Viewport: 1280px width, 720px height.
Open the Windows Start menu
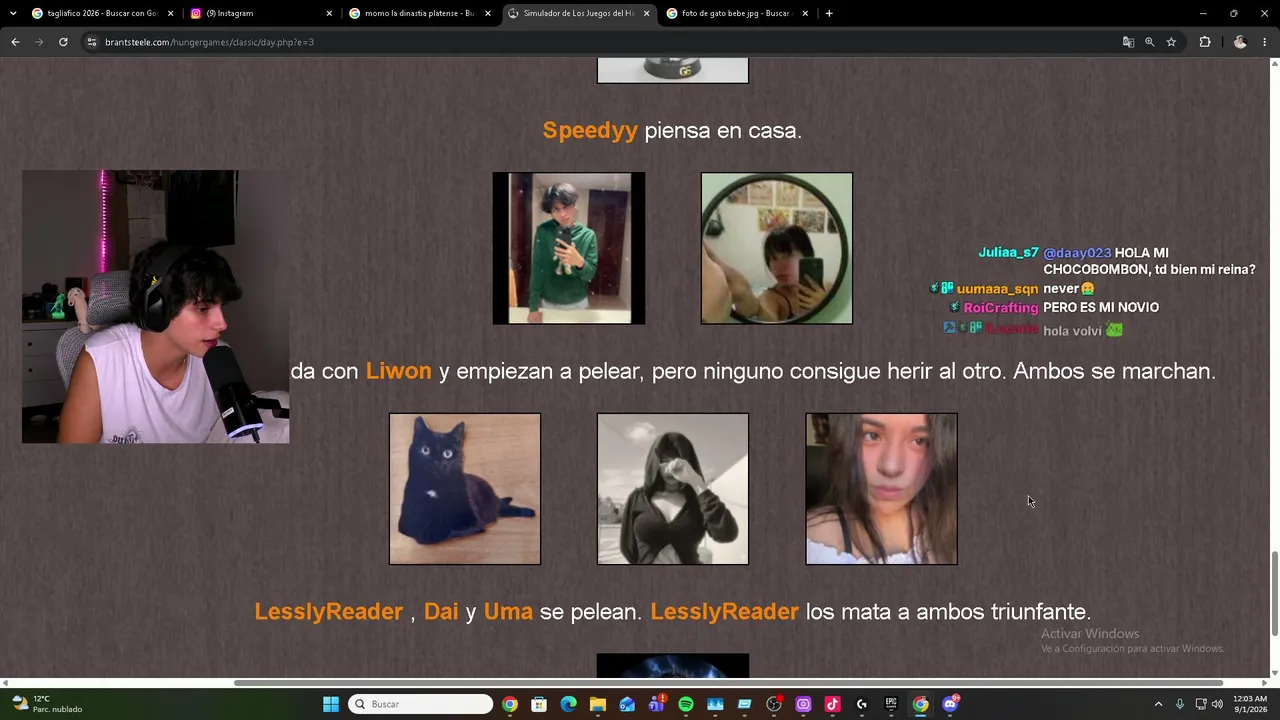click(331, 704)
